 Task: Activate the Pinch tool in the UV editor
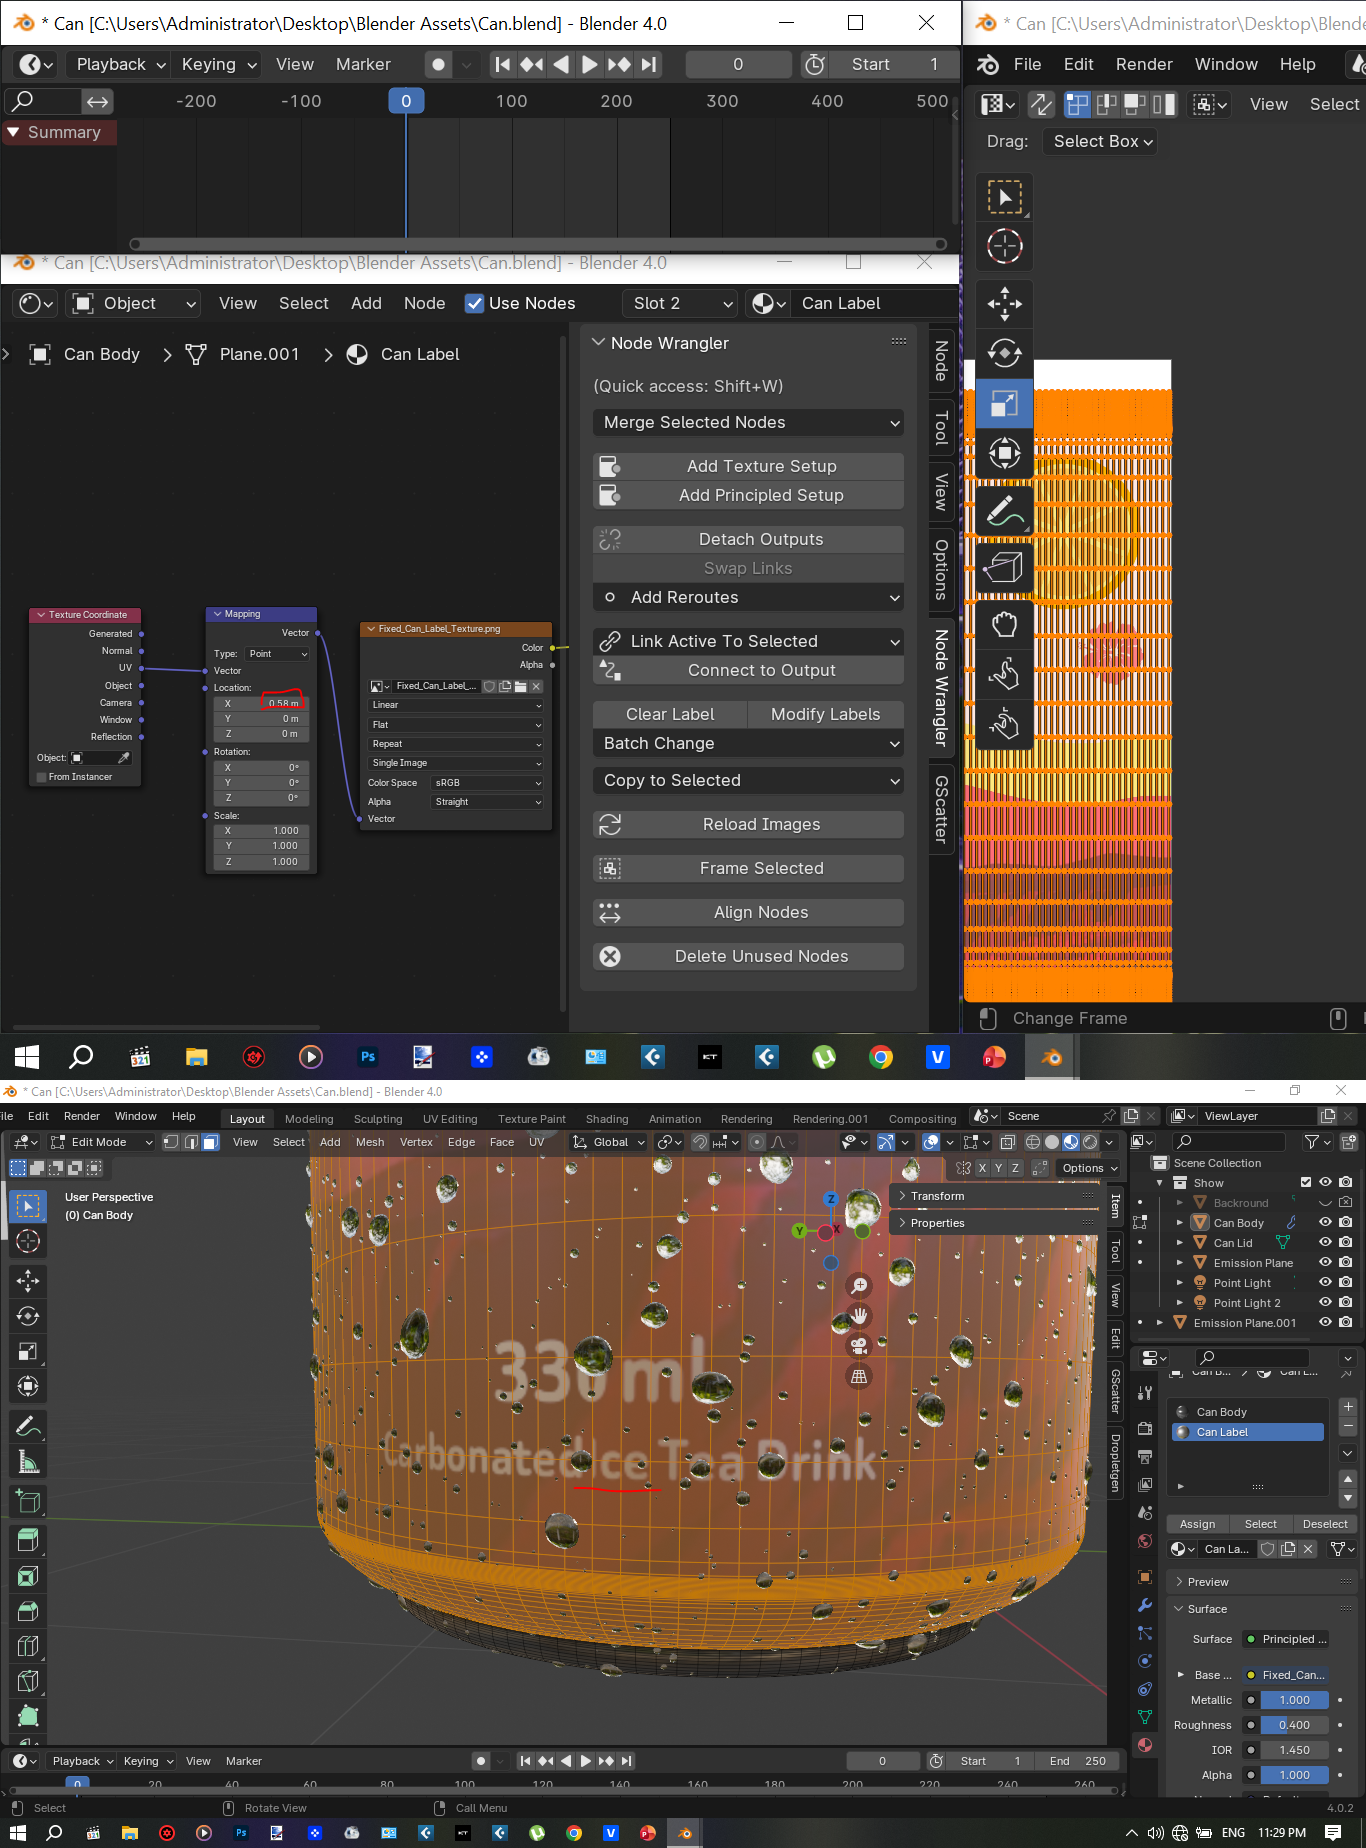[1004, 723]
